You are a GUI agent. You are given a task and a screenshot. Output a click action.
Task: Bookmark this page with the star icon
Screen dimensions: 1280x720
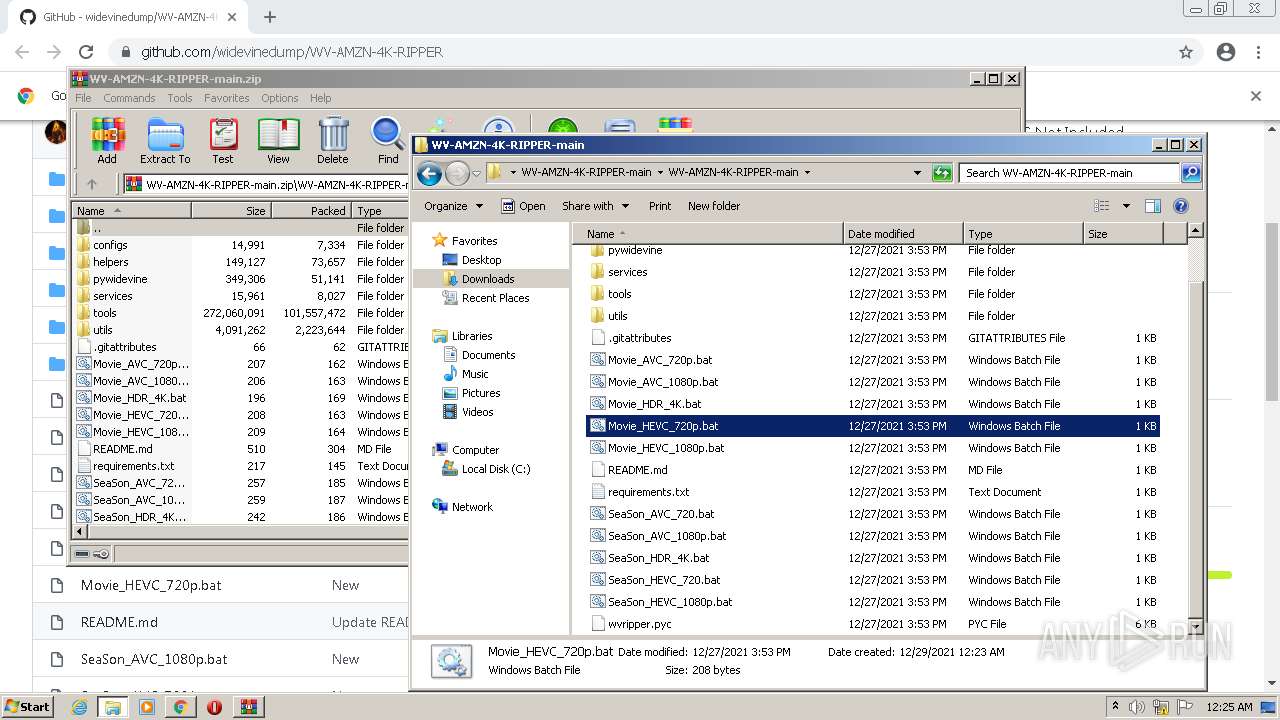1186,52
